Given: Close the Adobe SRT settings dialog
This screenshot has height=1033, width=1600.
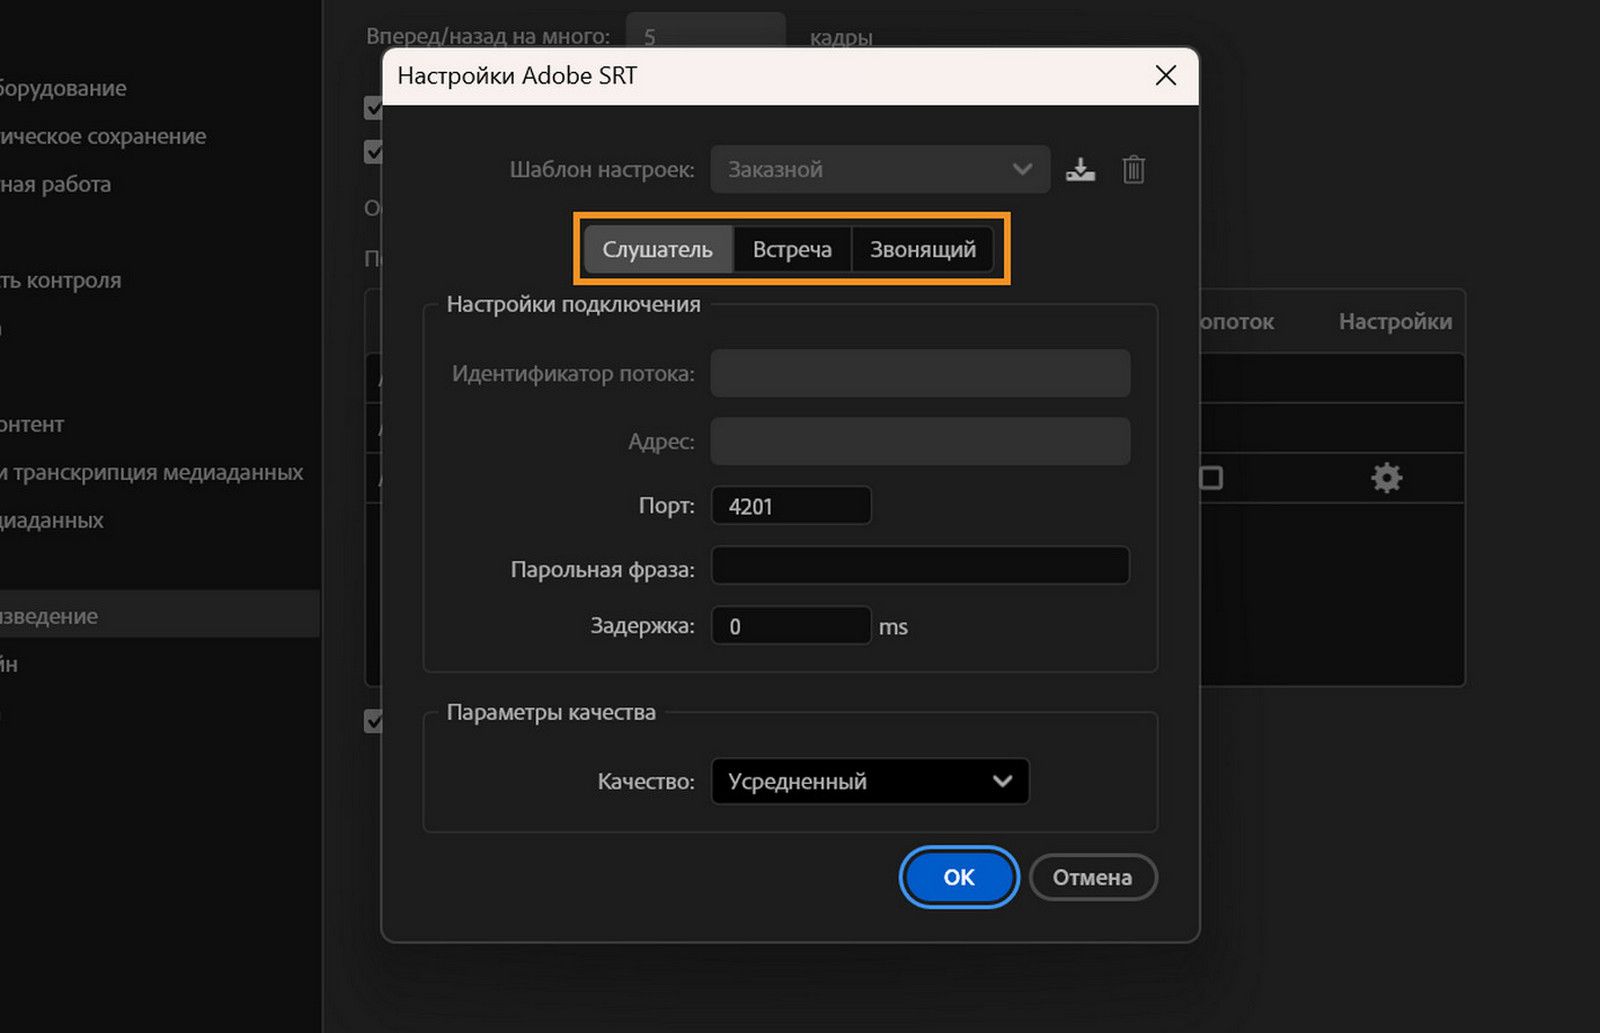Looking at the screenshot, I should (1165, 76).
